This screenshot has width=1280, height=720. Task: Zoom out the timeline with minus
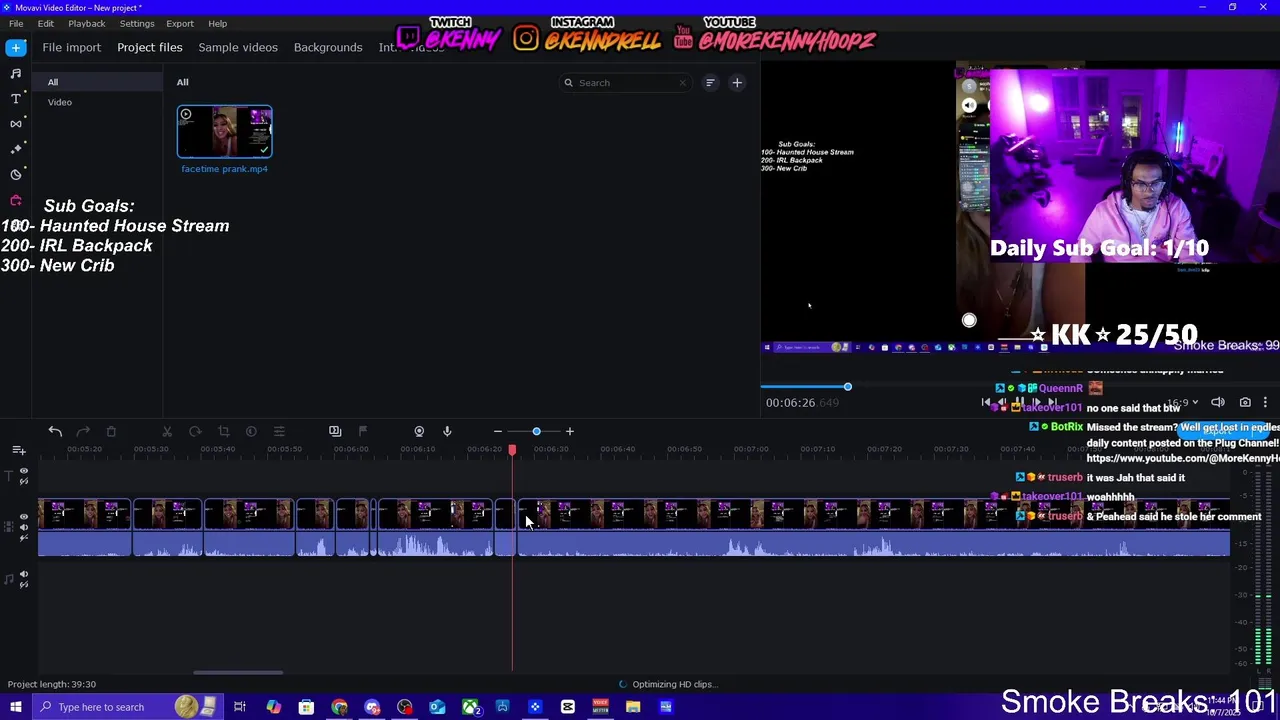click(497, 431)
